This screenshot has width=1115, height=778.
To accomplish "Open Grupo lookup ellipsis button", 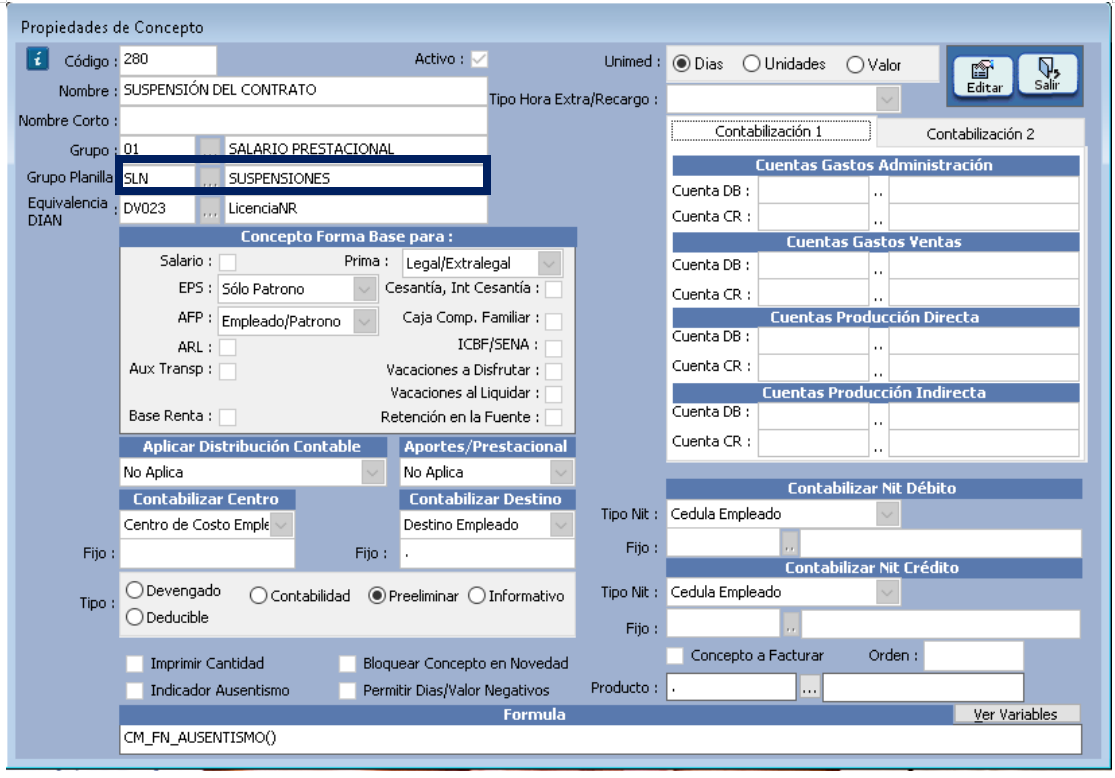I will pos(209,148).
